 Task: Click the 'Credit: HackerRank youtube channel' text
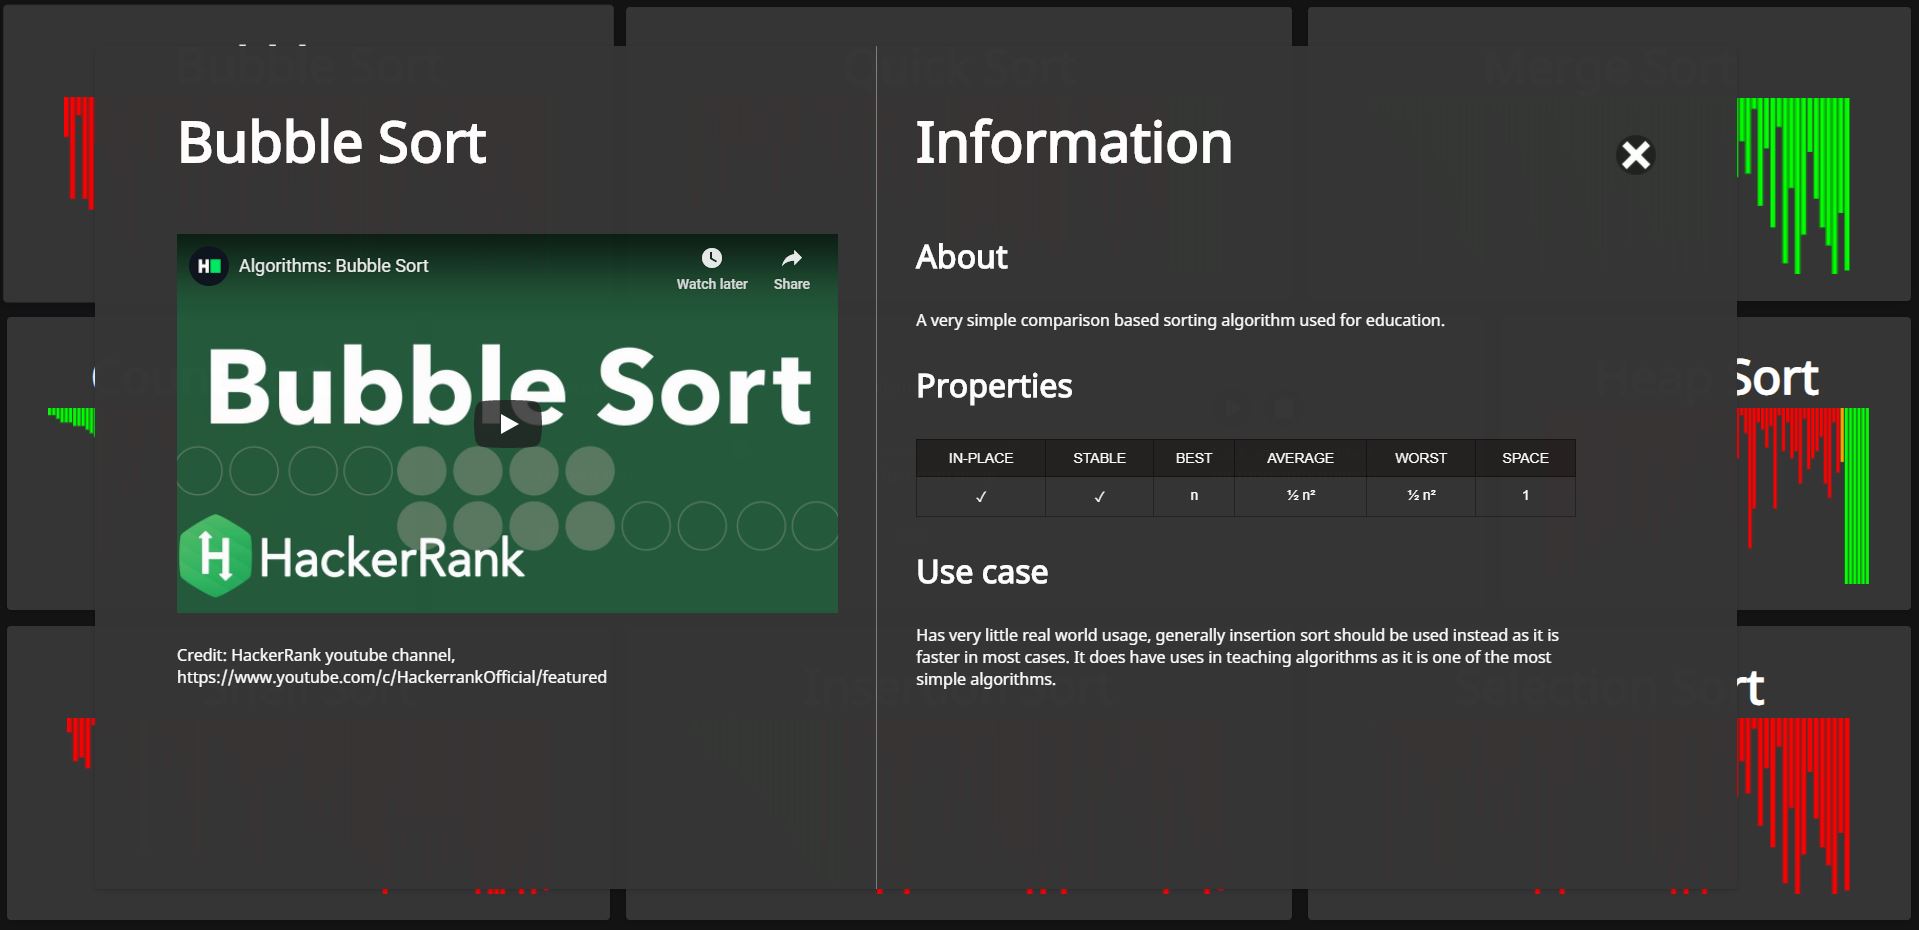316,655
